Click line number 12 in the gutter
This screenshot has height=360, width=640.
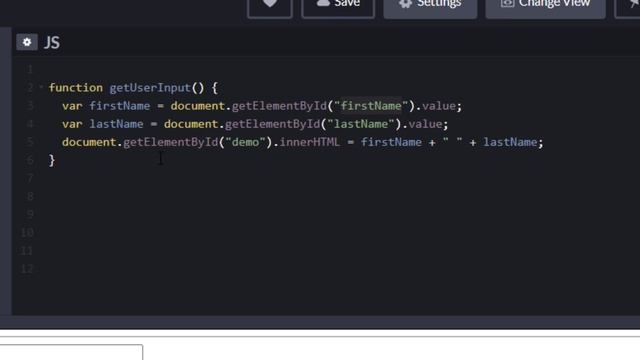(27, 269)
